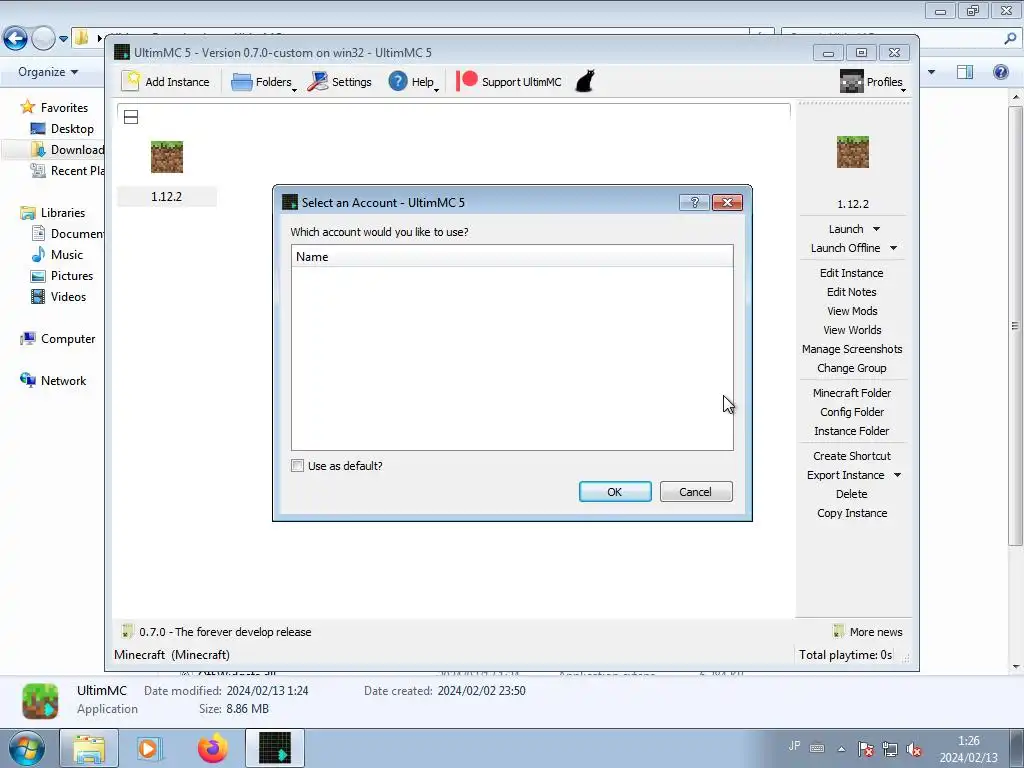Screen dimensions: 1024x768
Task: Click View Worlds
Action: tap(852, 330)
